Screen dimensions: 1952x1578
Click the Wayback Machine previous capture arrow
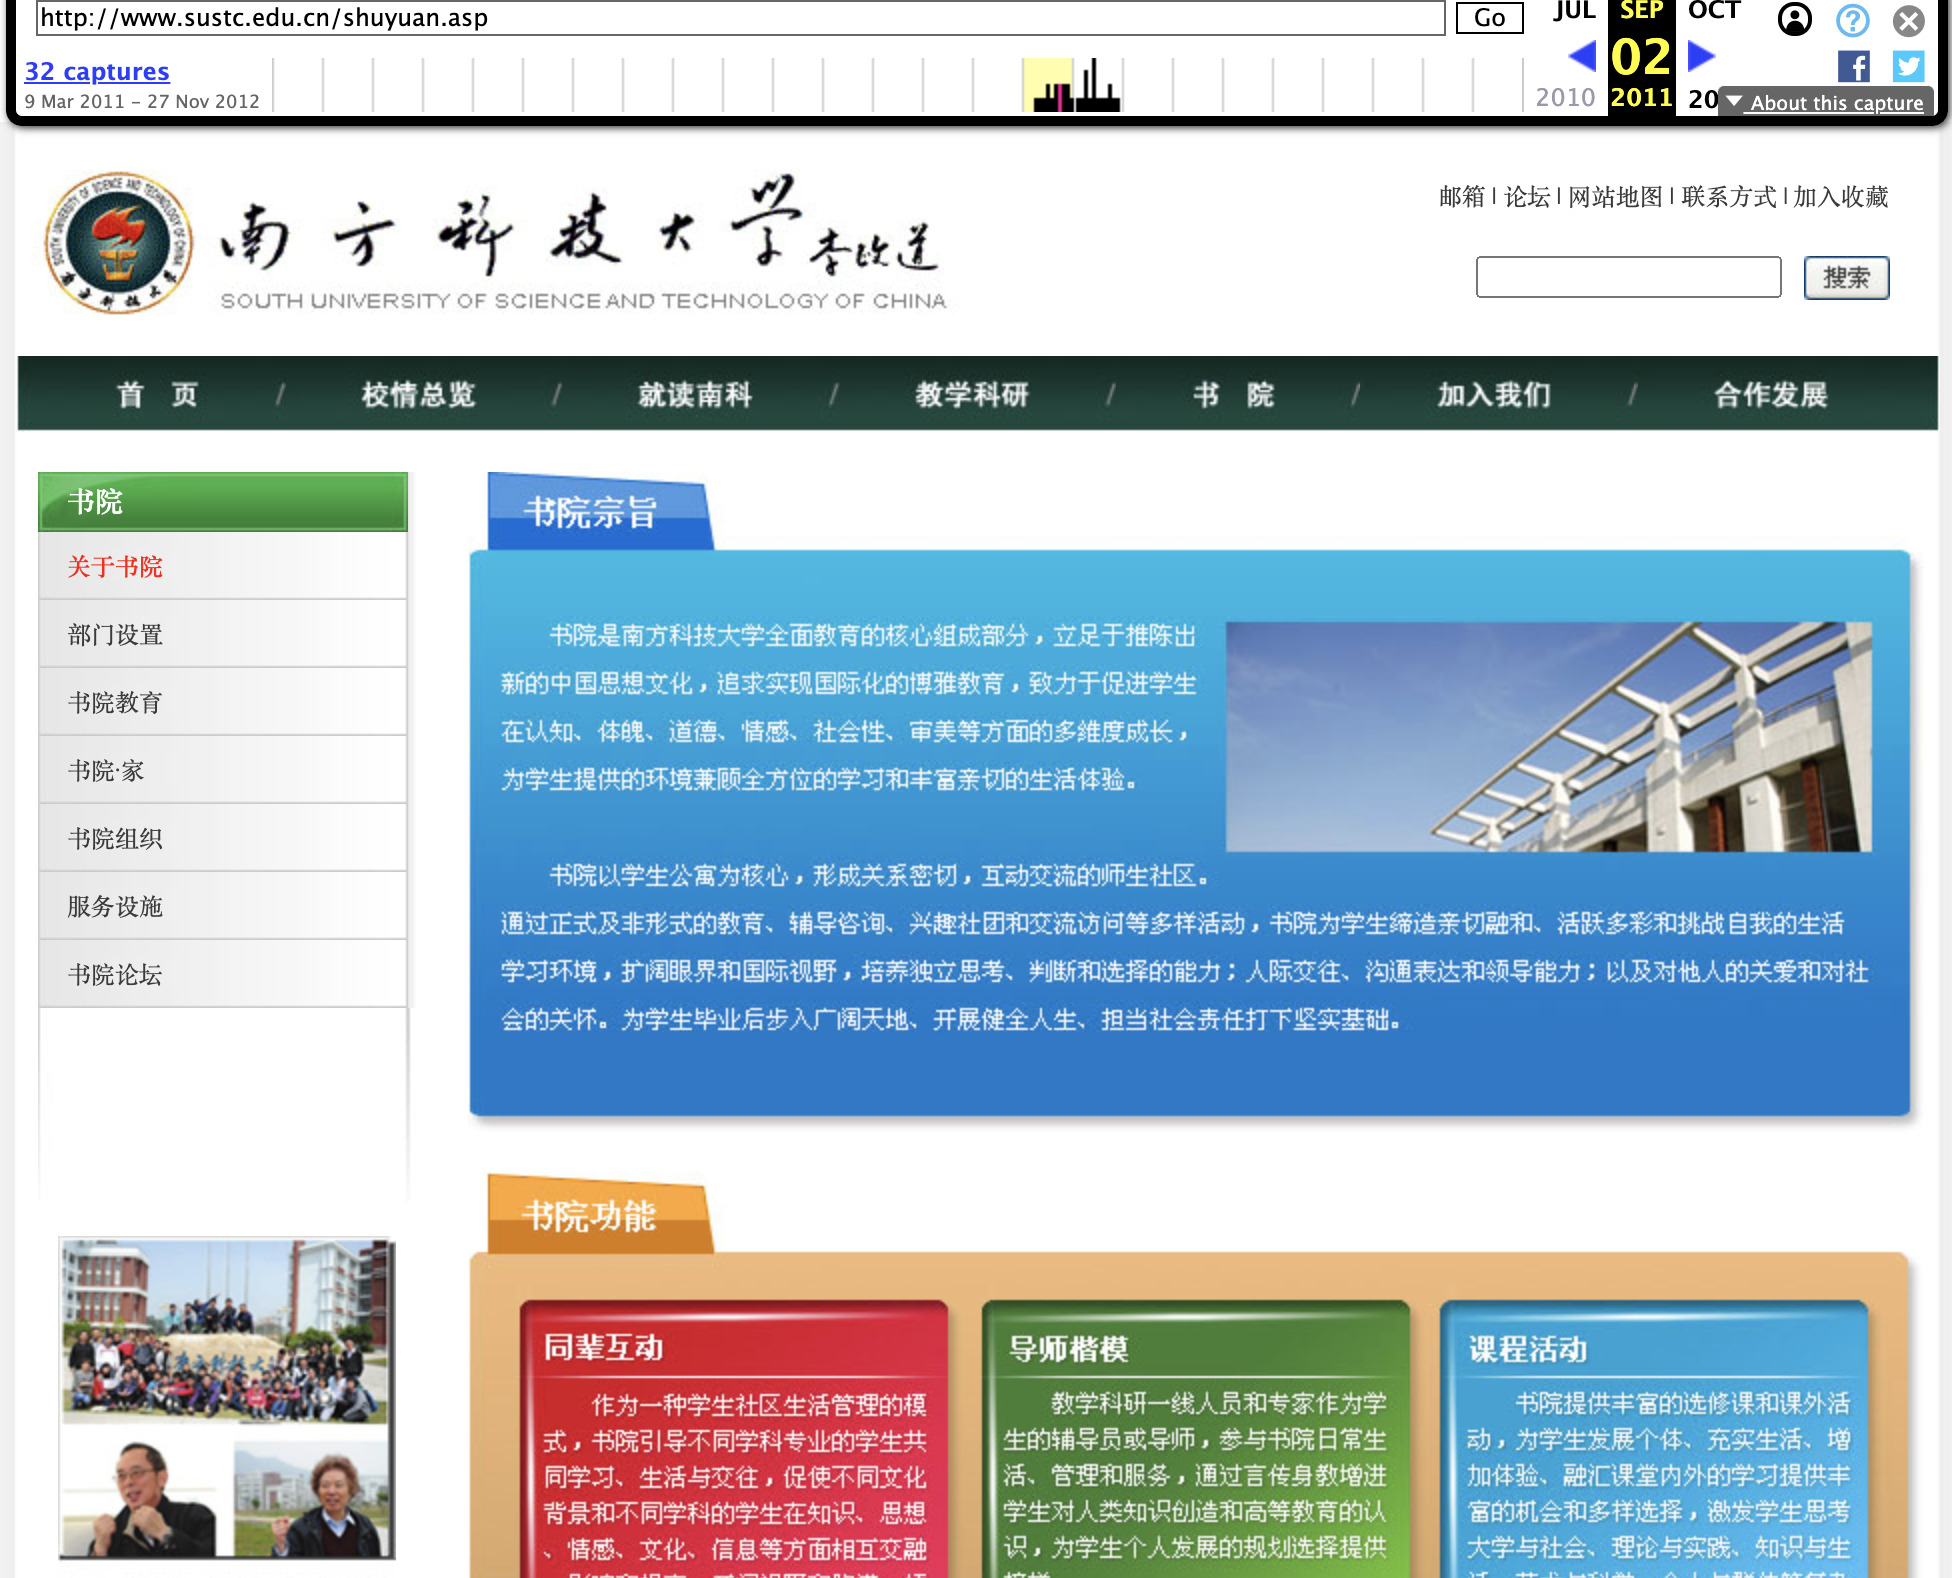coord(1582,55)
